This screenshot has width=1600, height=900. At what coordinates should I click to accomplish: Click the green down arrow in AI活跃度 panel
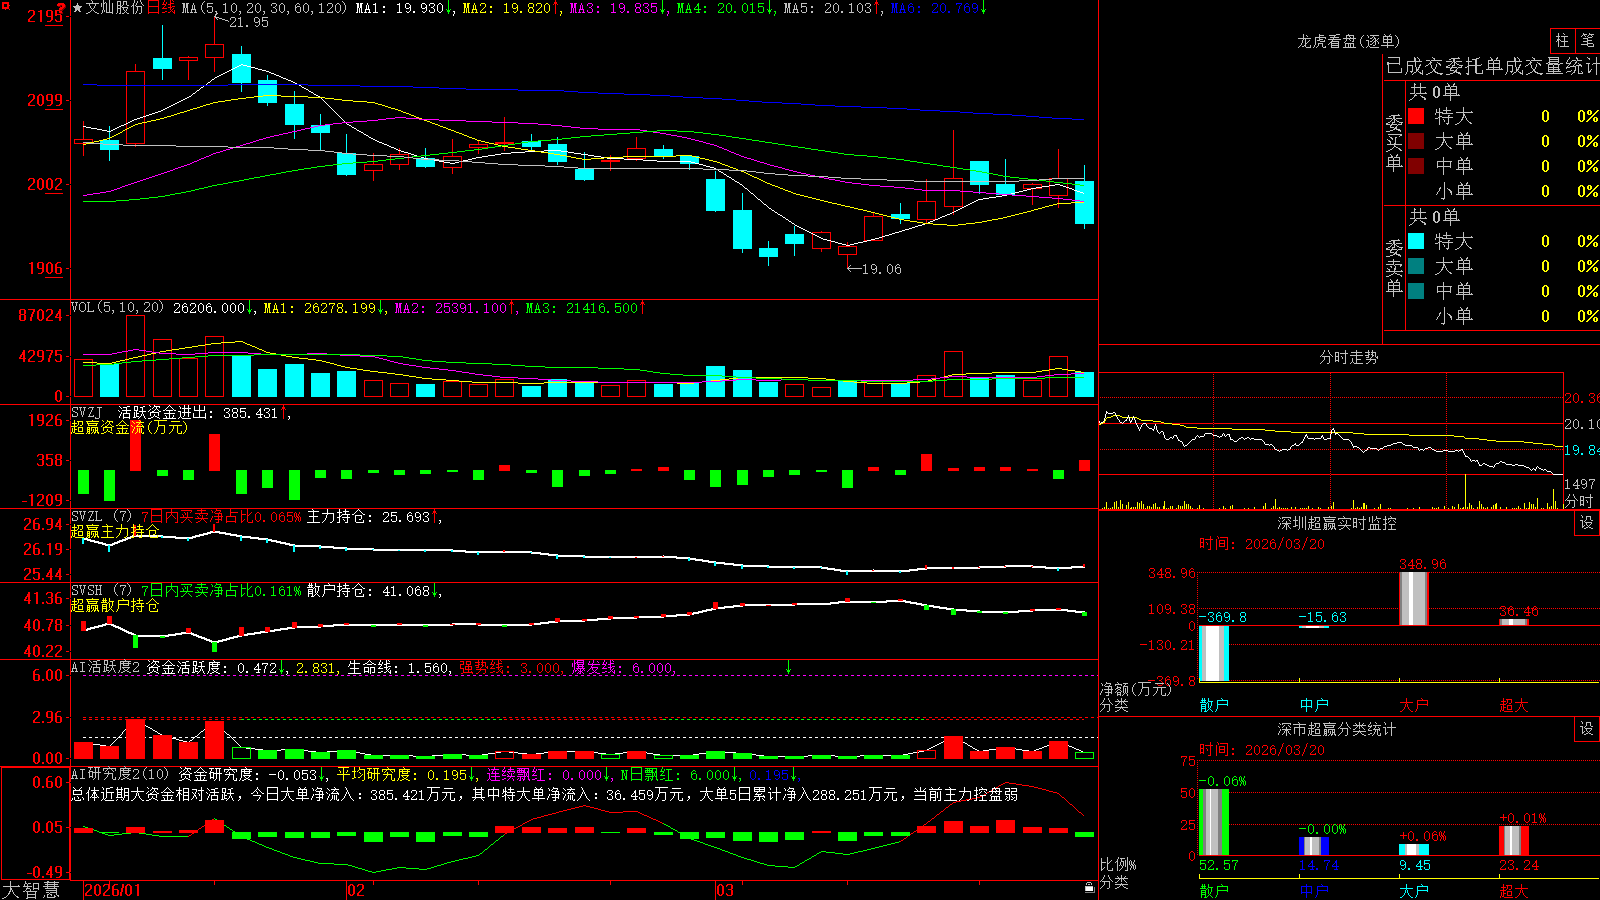point(788,667)
